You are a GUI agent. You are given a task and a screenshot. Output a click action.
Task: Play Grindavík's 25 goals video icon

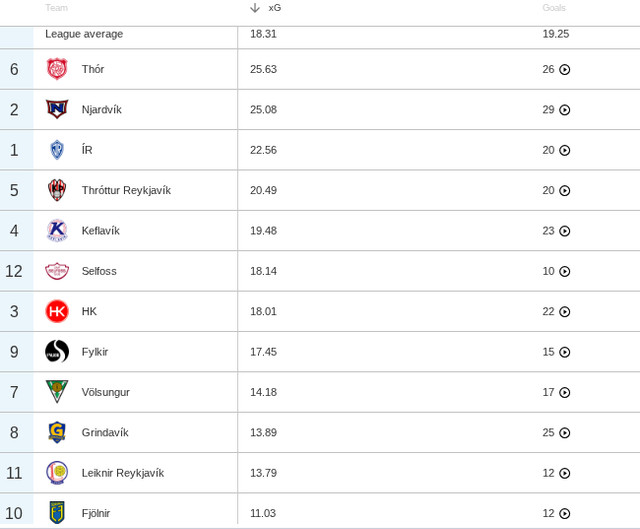564,433
